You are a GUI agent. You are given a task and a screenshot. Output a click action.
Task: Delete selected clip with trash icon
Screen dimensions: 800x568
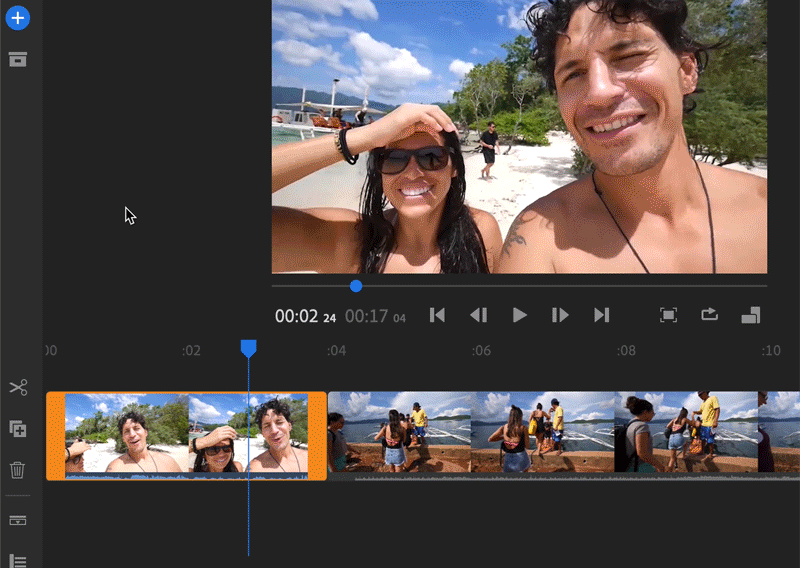pyautogui.click(x=18, y=469)
